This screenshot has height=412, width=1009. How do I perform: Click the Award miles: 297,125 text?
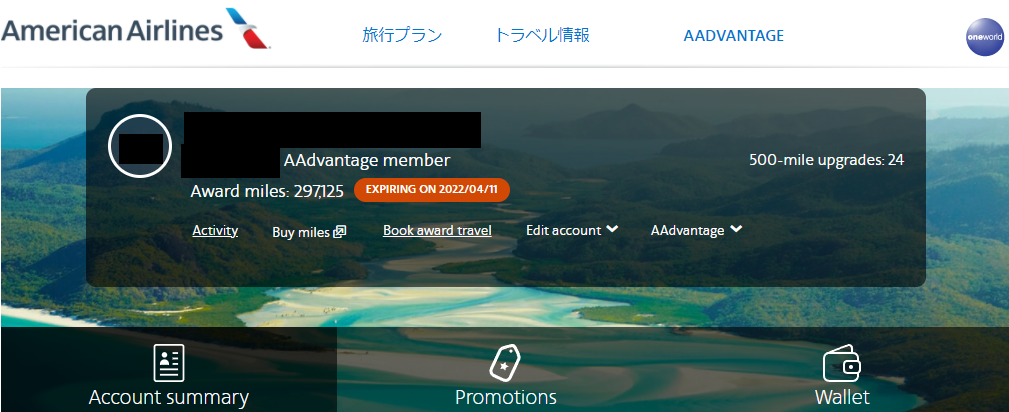tap(267, 191)
